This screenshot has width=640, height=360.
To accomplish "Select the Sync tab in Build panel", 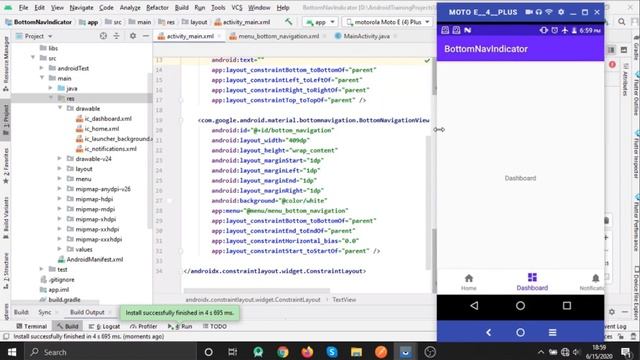I will [x=44, y=312].
